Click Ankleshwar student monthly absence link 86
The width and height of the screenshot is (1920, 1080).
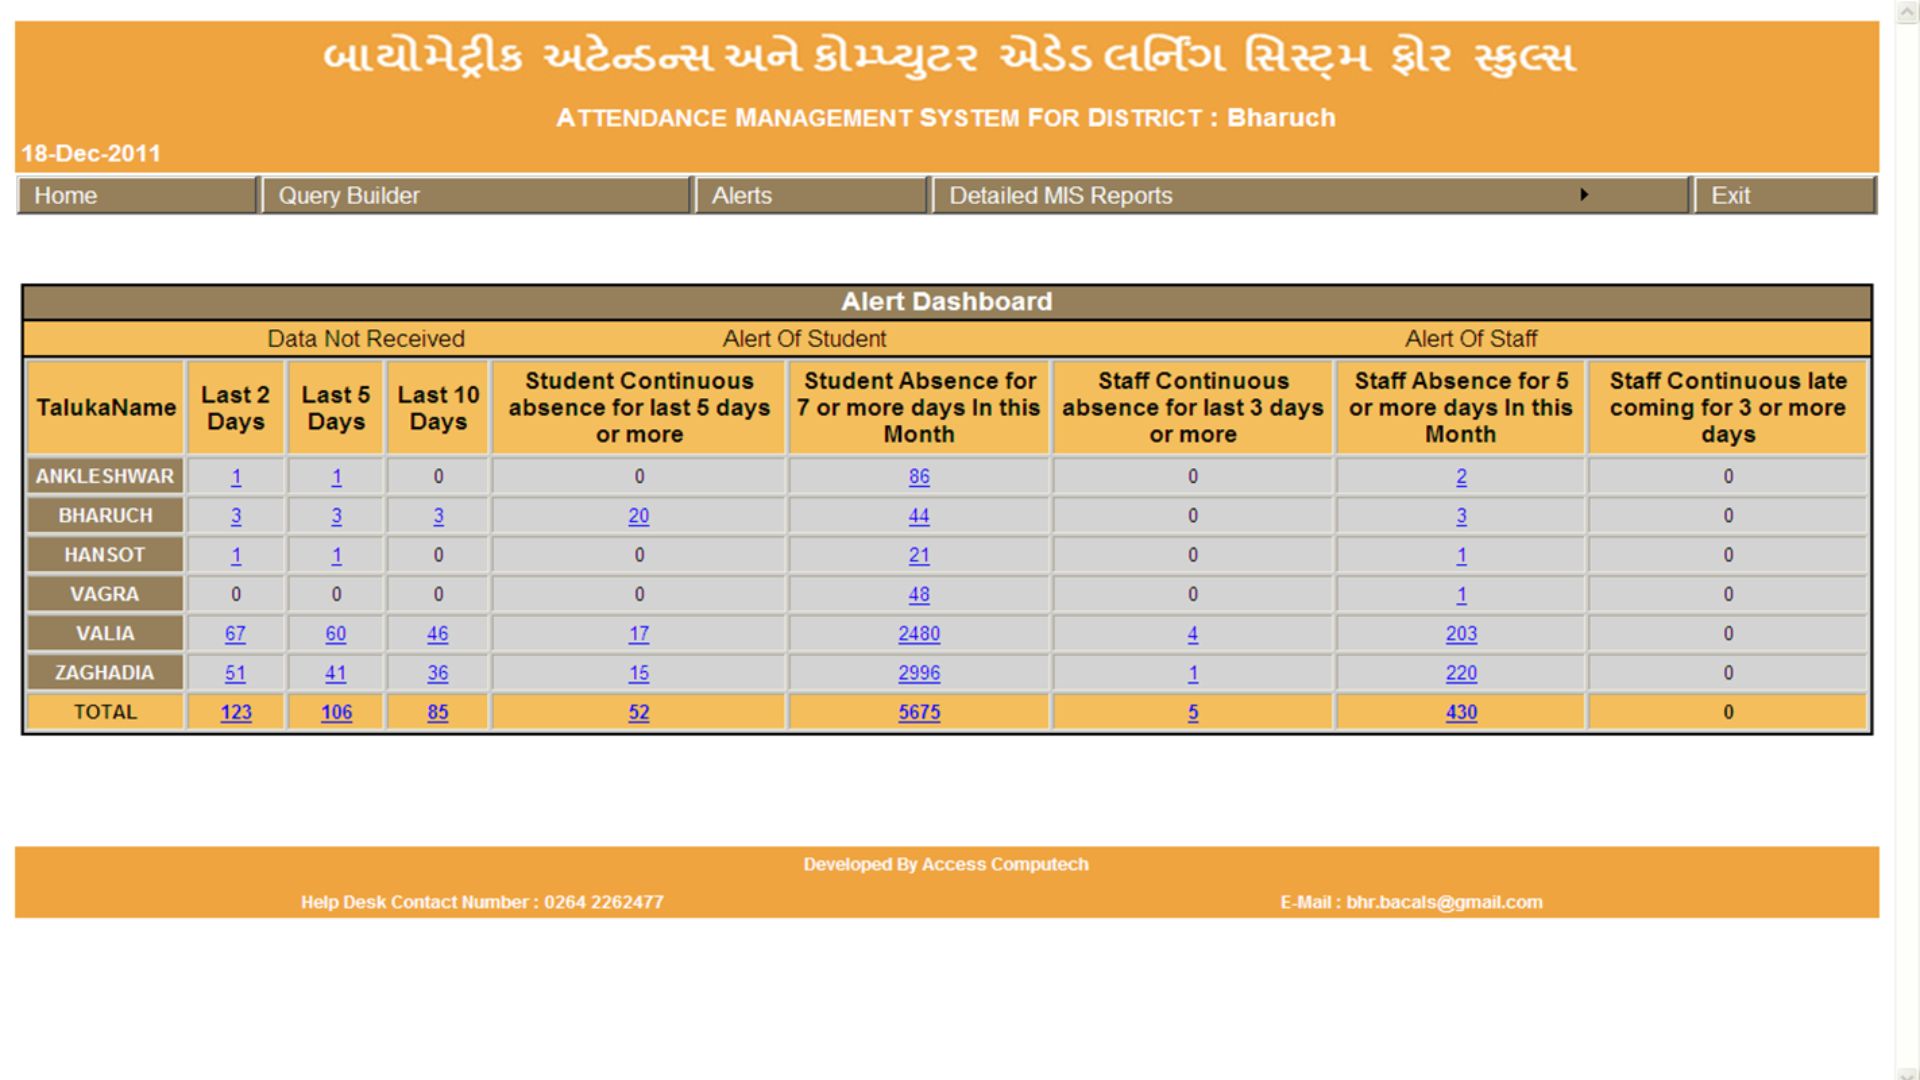pos(919,477)
